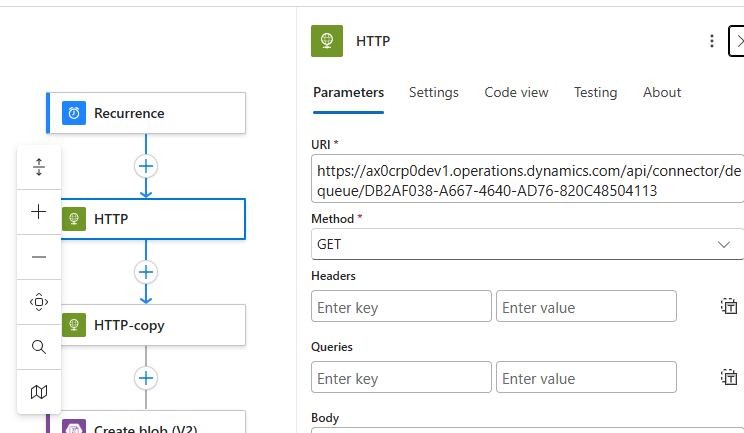Viewport: 744px width, 433px height.
Task: Toggle the minimap icon
Action: coord(39,392)
